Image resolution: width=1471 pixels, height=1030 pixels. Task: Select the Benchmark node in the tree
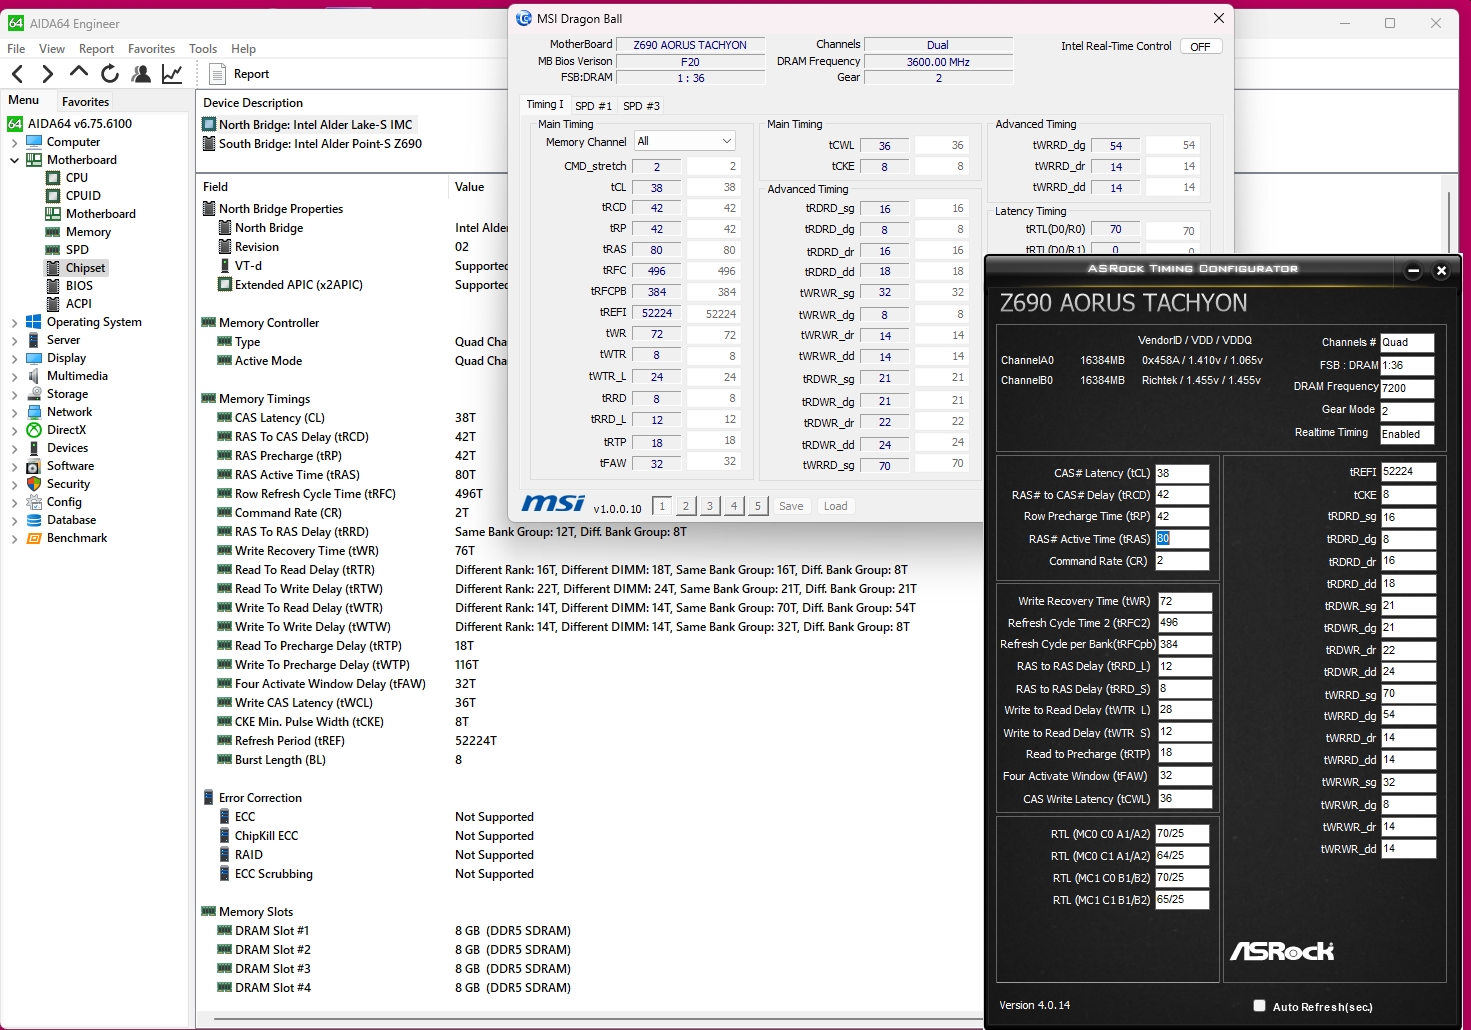coord(77,538)
